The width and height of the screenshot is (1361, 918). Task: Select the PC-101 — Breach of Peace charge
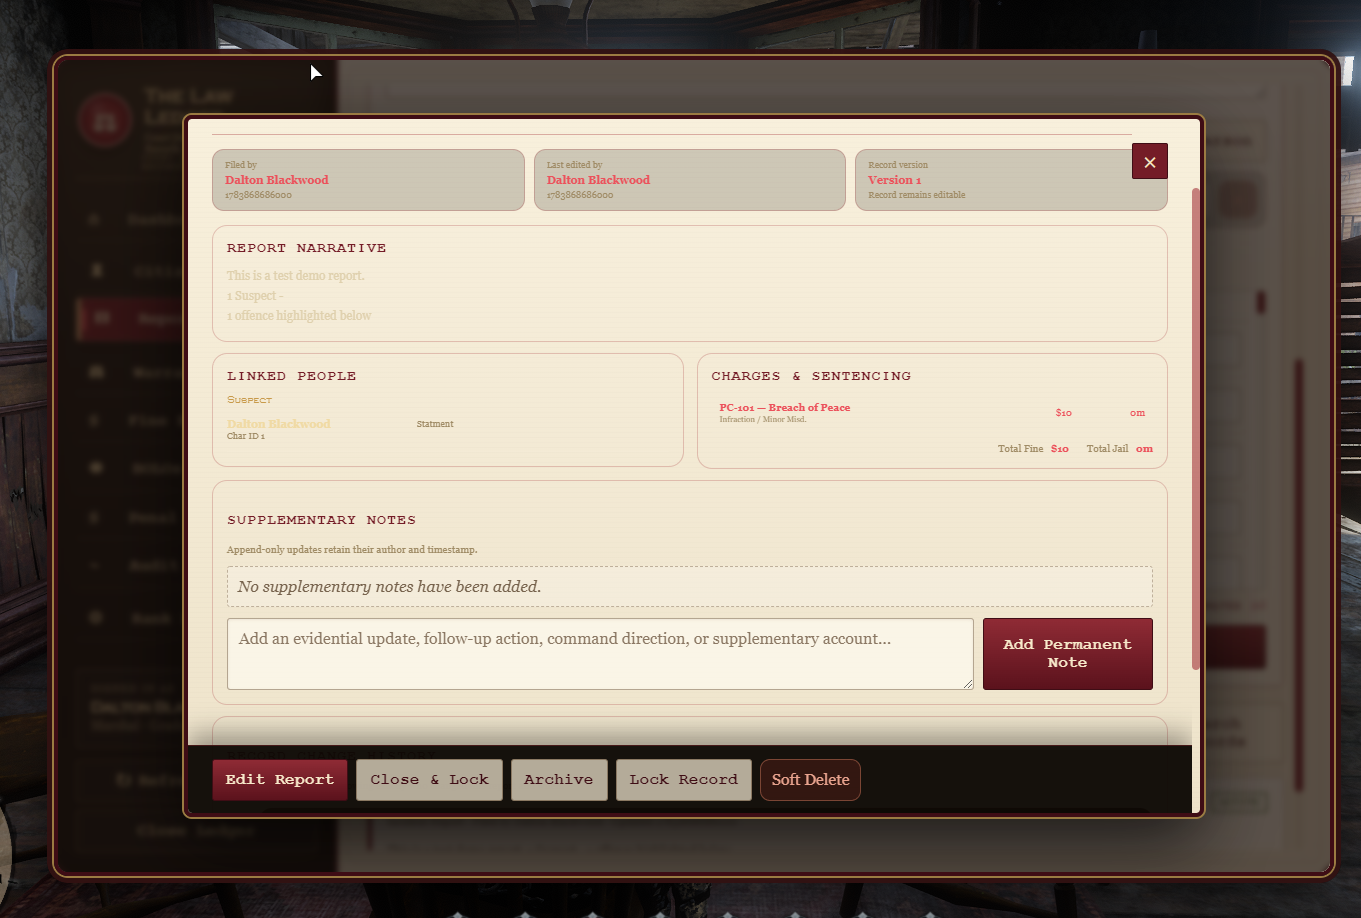click(784, 408)
